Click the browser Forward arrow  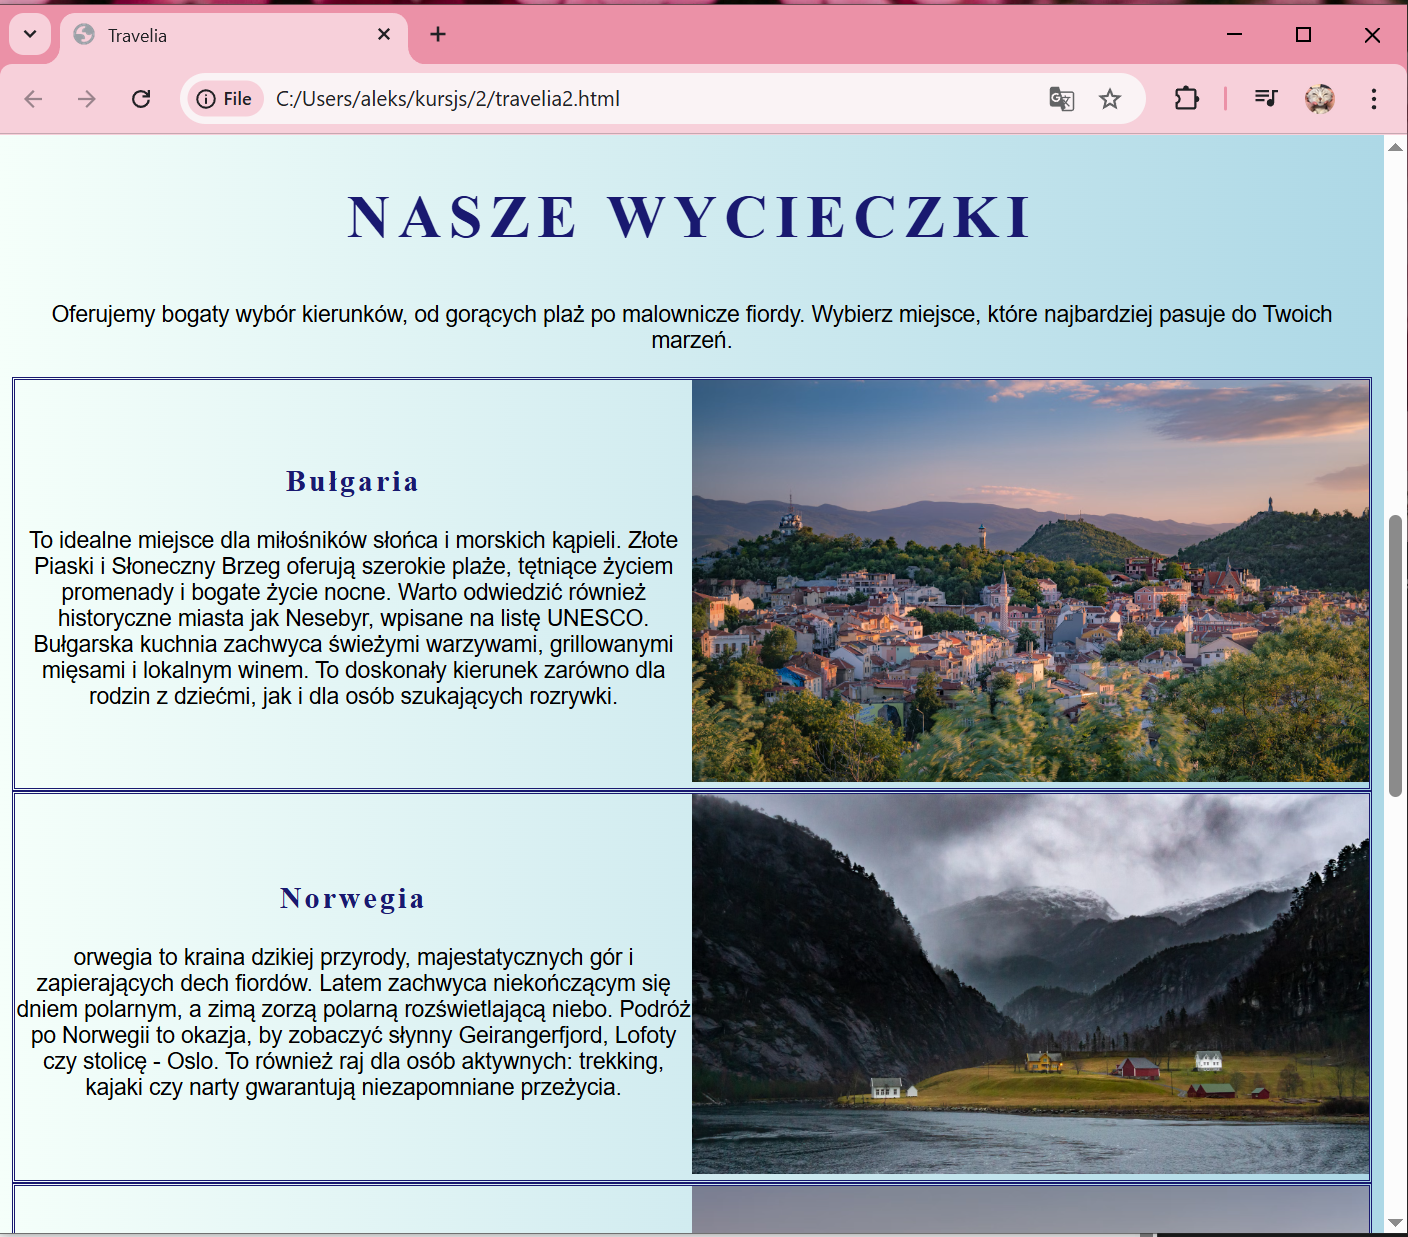87,99
